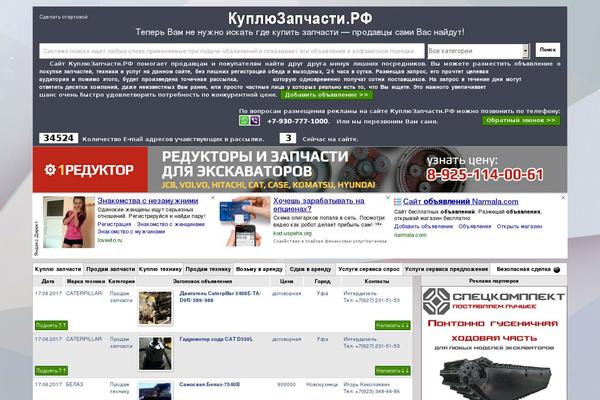Click the Марка техники column header
The height and width of the screenshot is (400, 600).
[86, 281]
